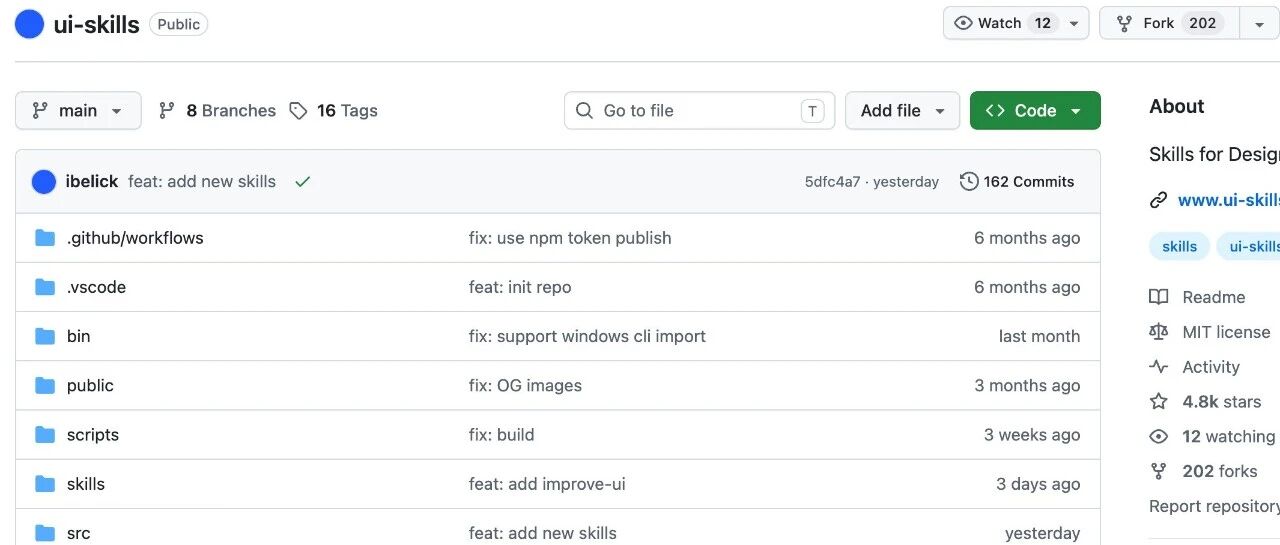Viewport: 1280px width, 545px height.
Task: Open the www.ui-skills website link
Action: 1229,200
